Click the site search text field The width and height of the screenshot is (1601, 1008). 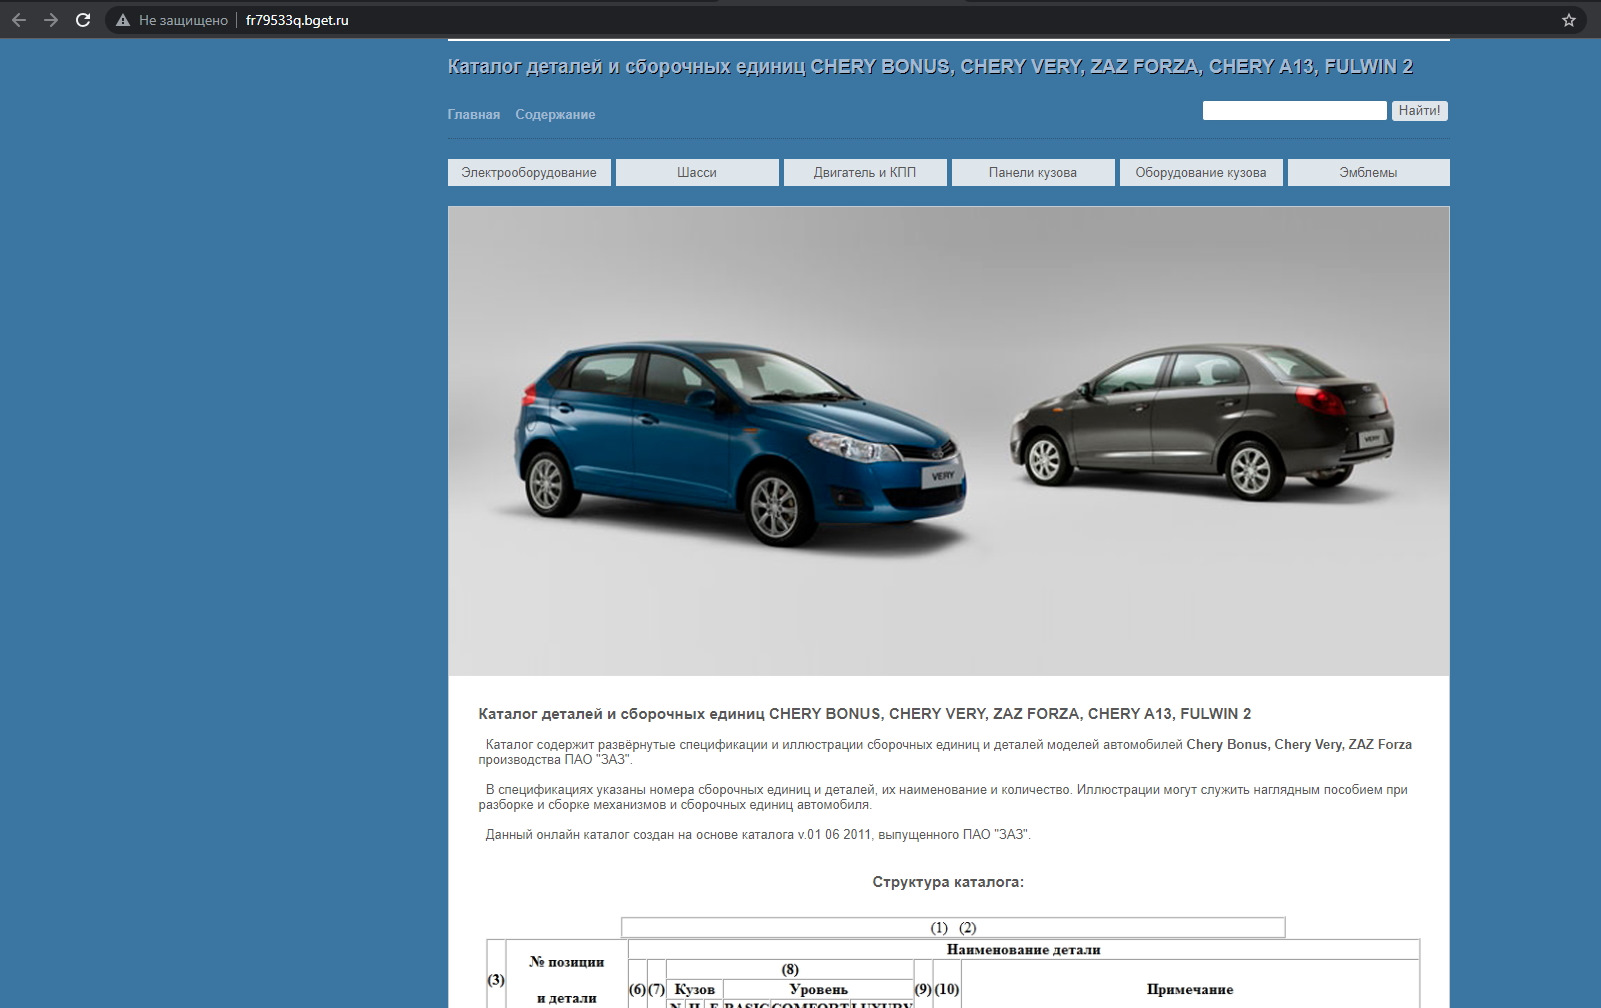coord(1293,111)
